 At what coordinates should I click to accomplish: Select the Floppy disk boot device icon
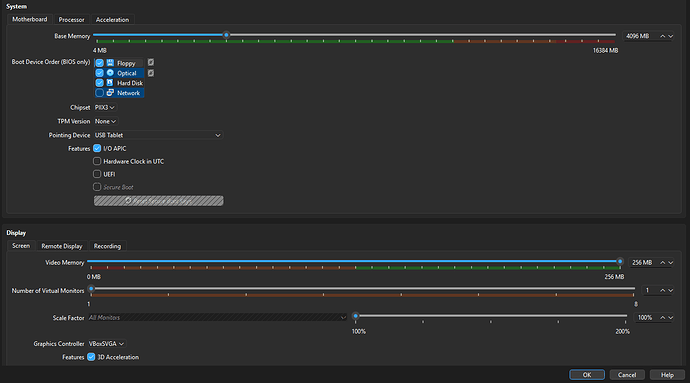coord(110,63)
